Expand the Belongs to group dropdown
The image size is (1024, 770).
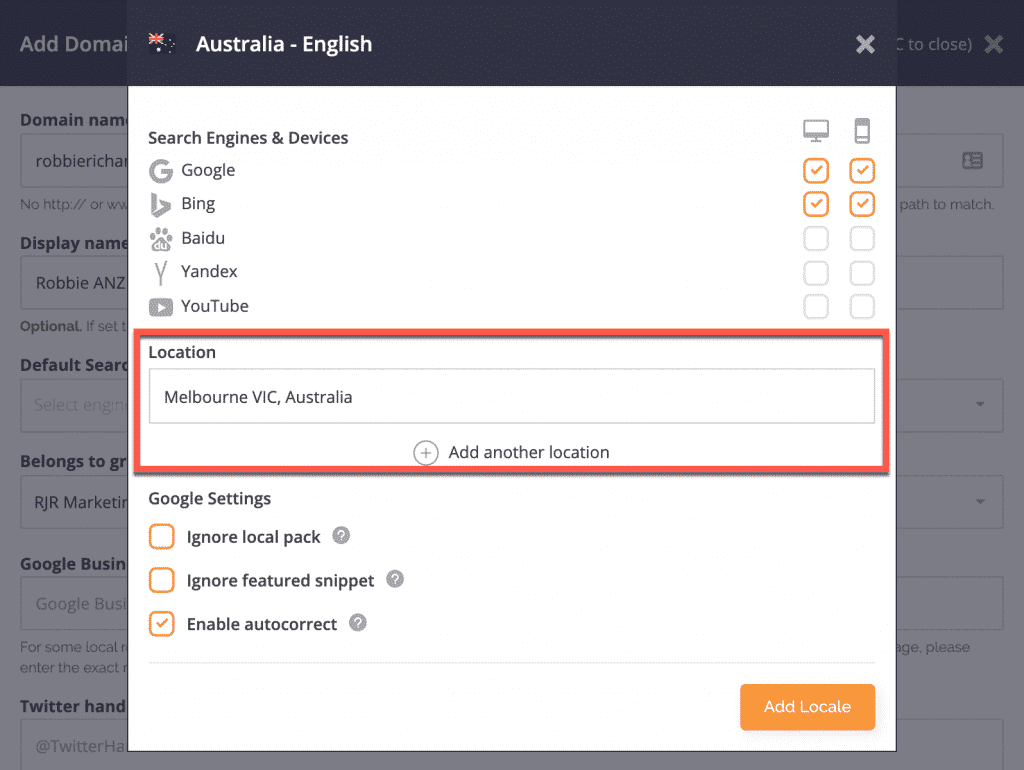coord(981,502)
